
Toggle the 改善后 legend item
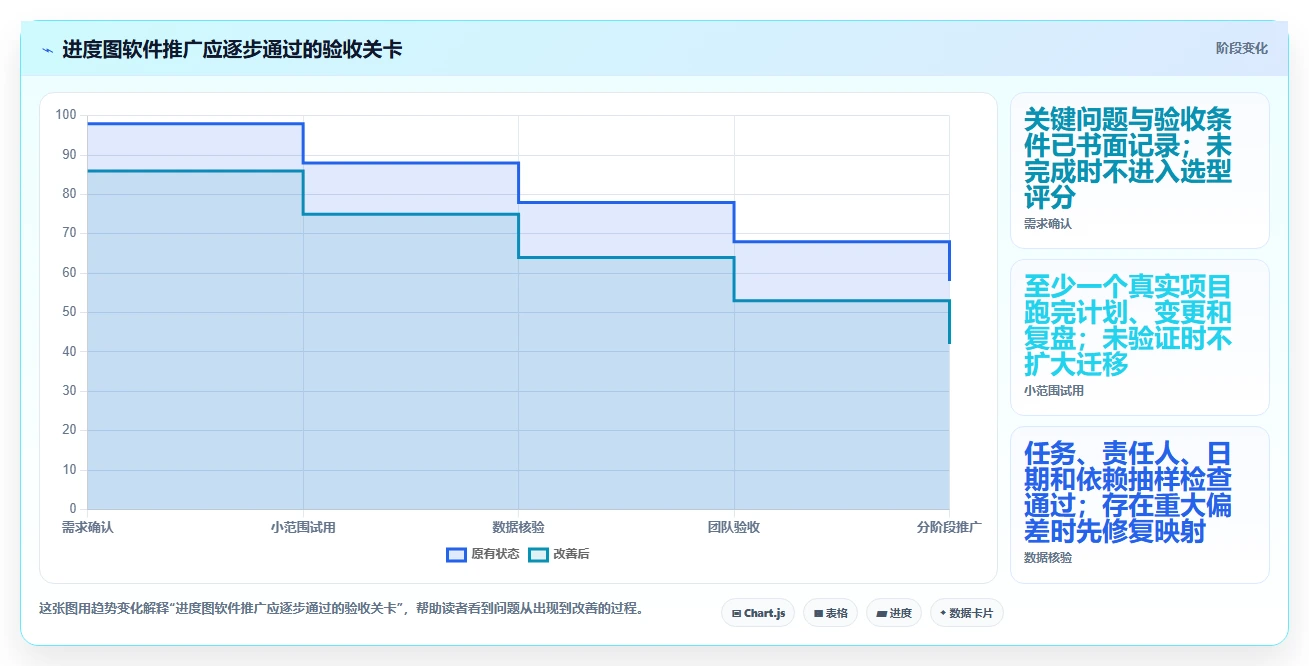tap(559, 554)
